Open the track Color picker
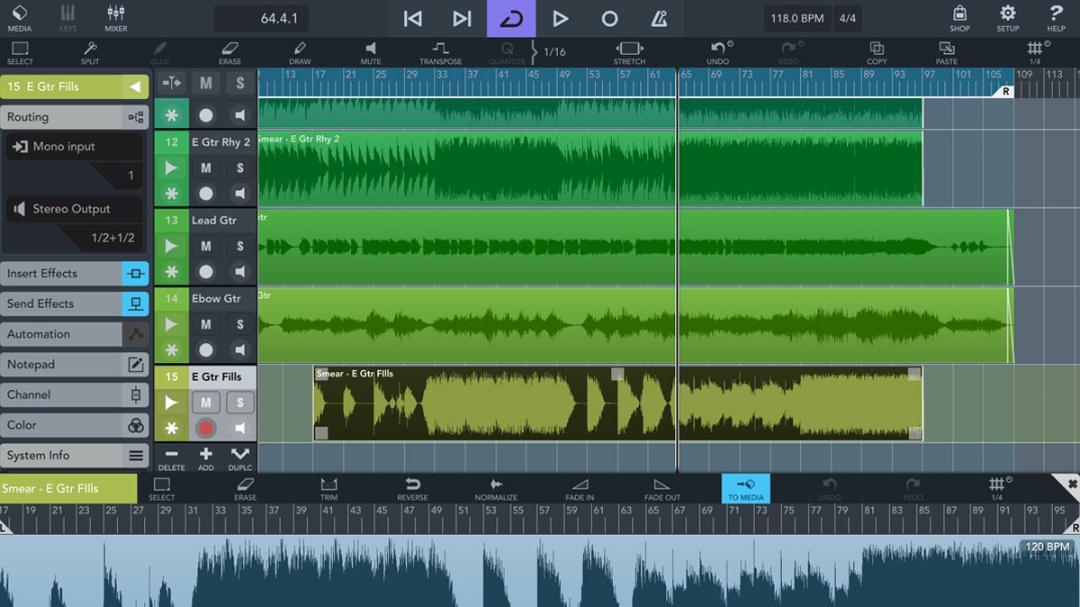The width and height of the screenshot is (1080, 607). pos(74,425)
